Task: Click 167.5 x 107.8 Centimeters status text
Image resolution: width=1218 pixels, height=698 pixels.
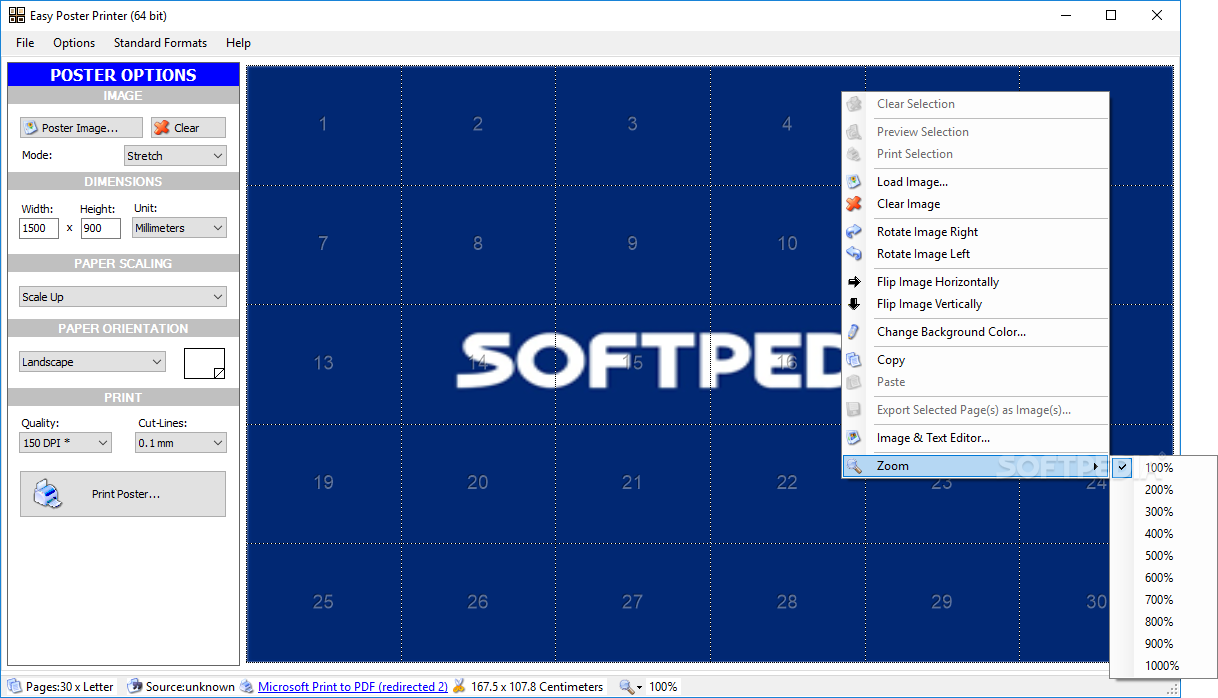Action: (x=537, y=687)
